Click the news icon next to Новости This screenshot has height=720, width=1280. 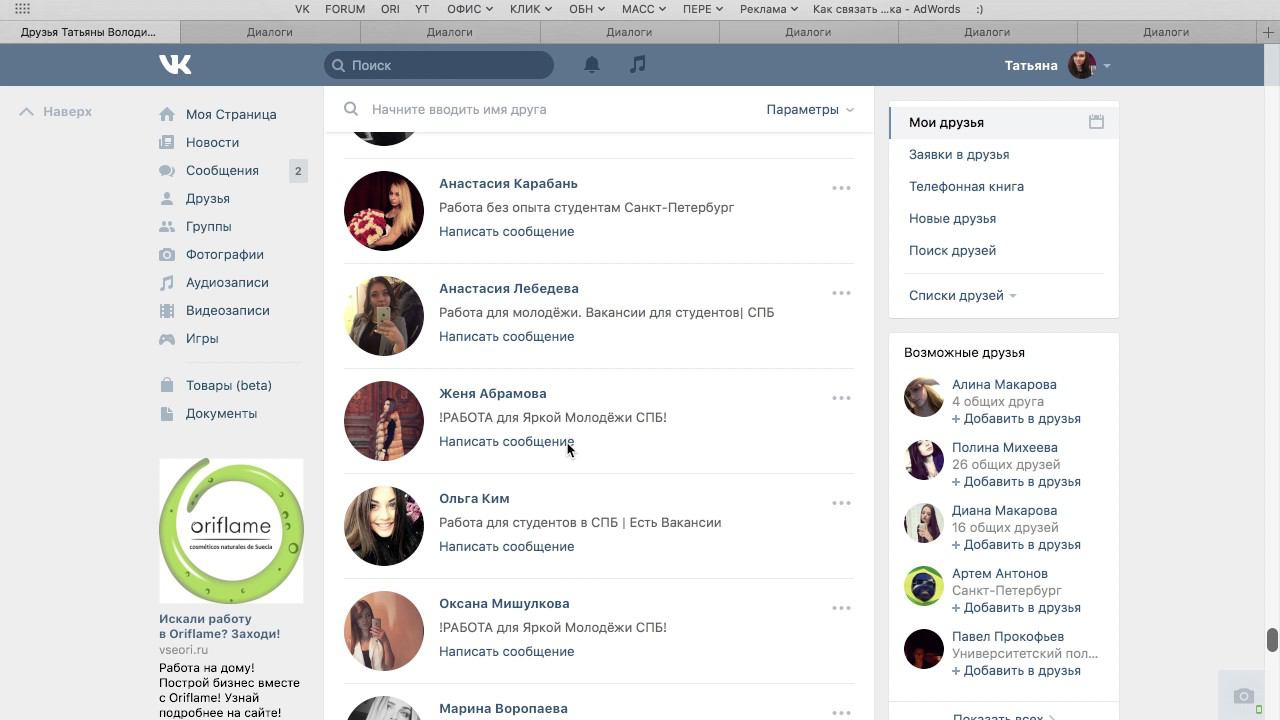click(x=167, y=142)
